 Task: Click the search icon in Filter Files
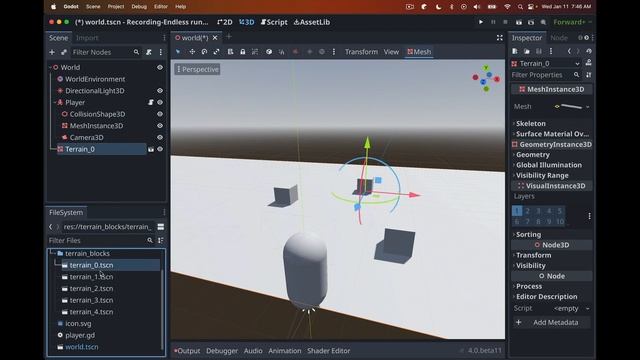(x=150, y=240)
